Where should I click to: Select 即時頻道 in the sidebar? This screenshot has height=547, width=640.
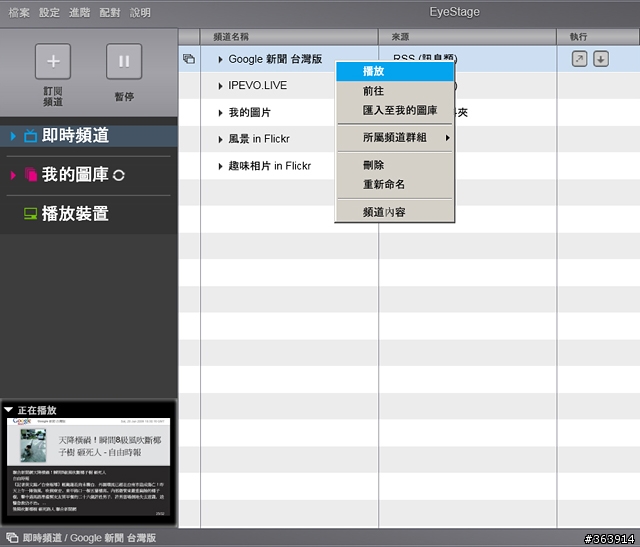(x=89, y=136)
